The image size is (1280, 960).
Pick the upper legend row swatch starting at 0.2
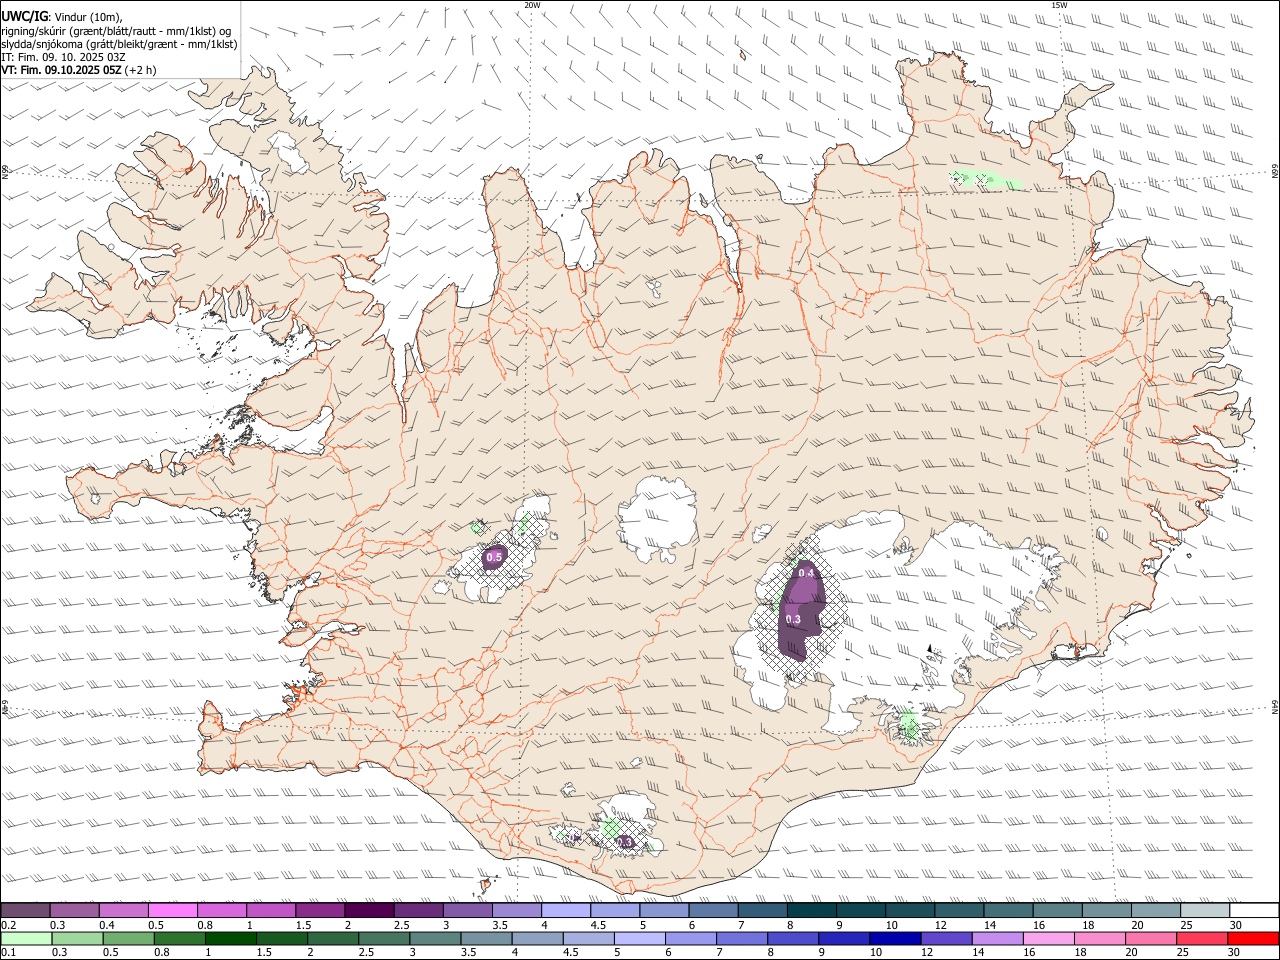25,910
